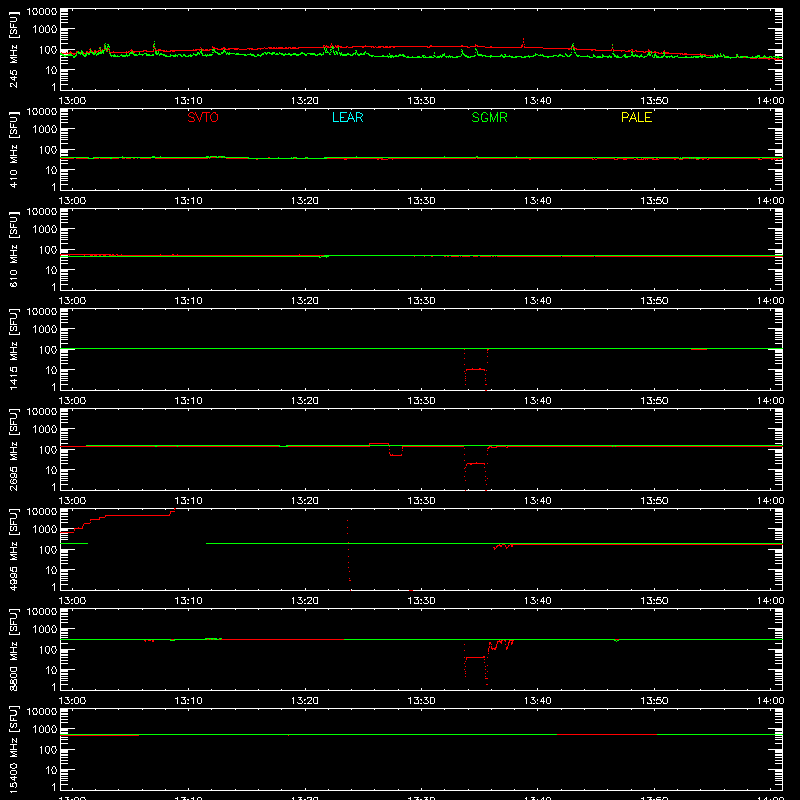Screen dimensions: 800x800
Task: Select the 1415 MHz [SFU] axis title
Action: coord(14,349)
